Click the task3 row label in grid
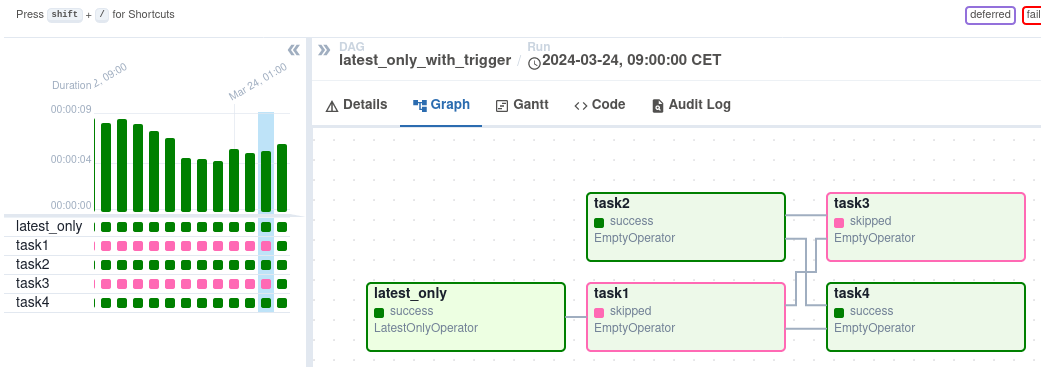The image size is (1041, 367). 33,283
